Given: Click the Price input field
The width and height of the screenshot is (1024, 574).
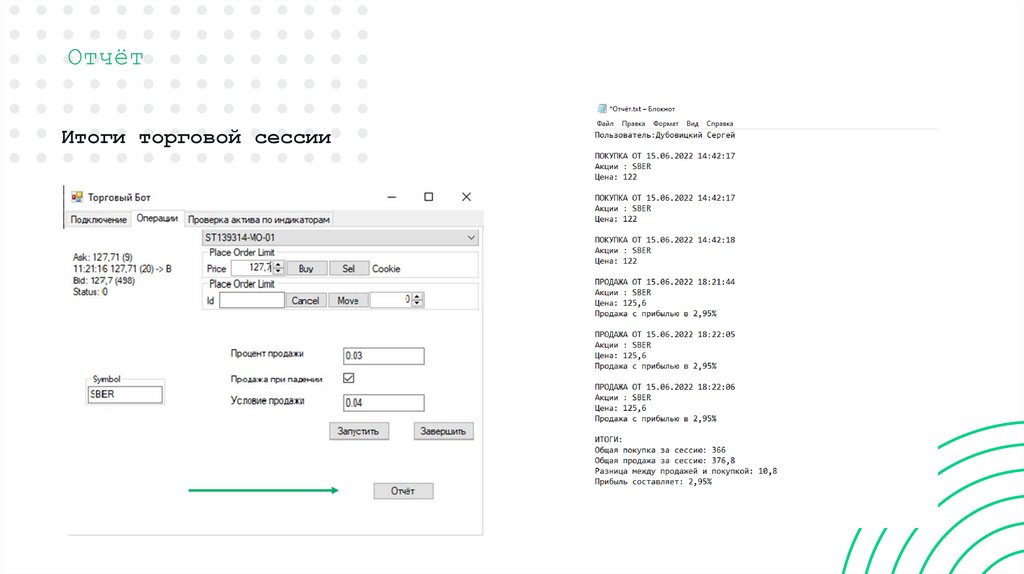Looking at the screenshot, I should (x=251, y=268).
